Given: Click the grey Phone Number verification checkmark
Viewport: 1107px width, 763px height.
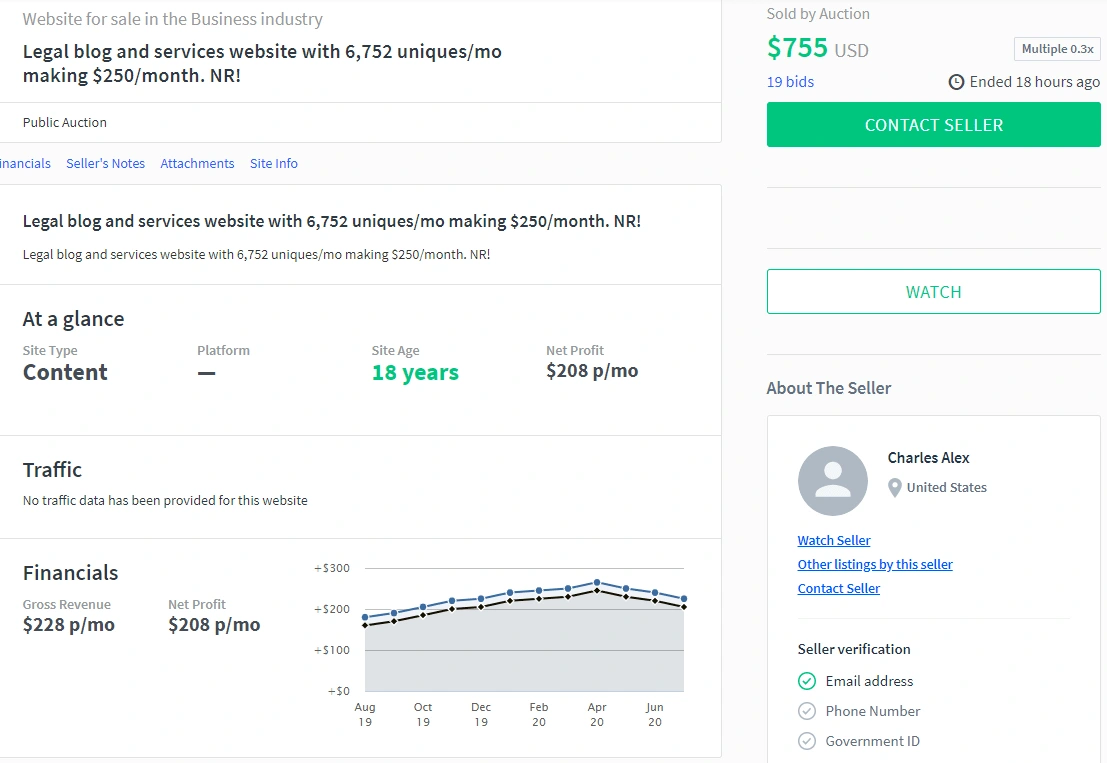Looking at the screenshot, I should 807,711.
